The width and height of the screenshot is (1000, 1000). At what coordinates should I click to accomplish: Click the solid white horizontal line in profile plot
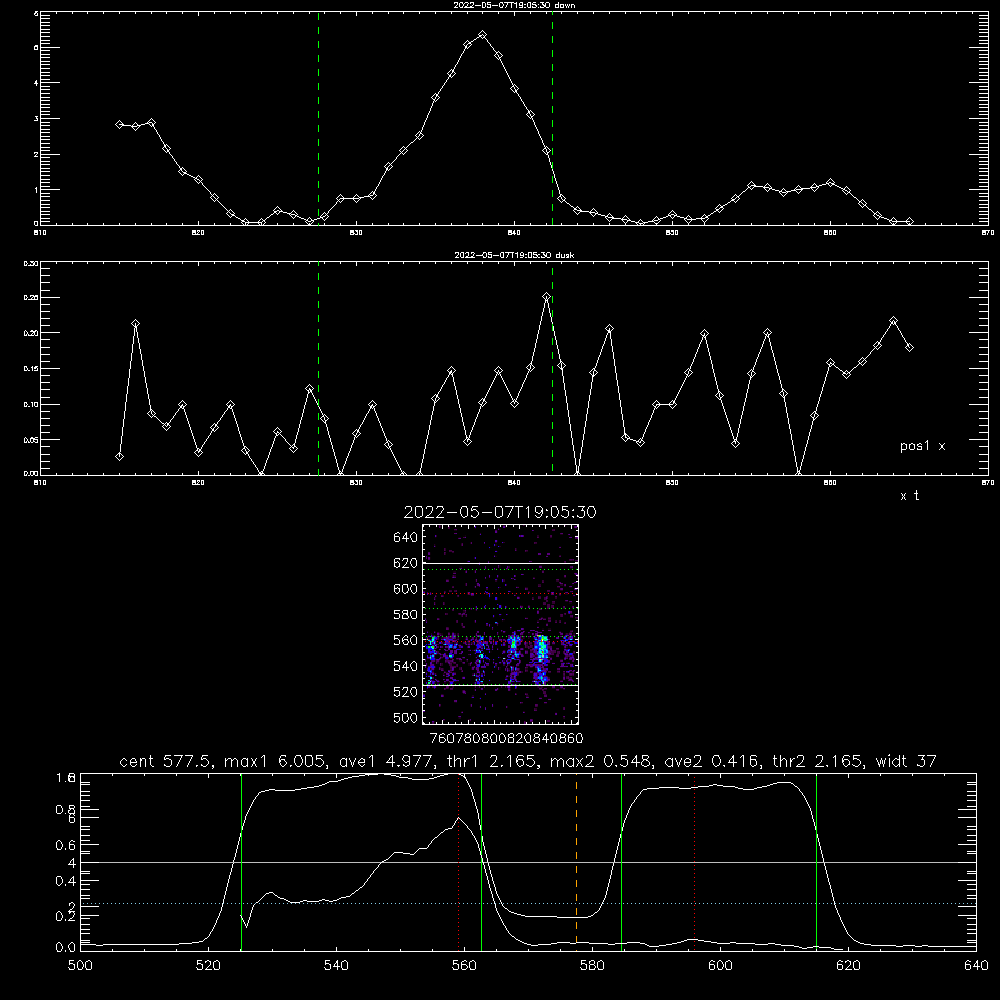(528, 862)
